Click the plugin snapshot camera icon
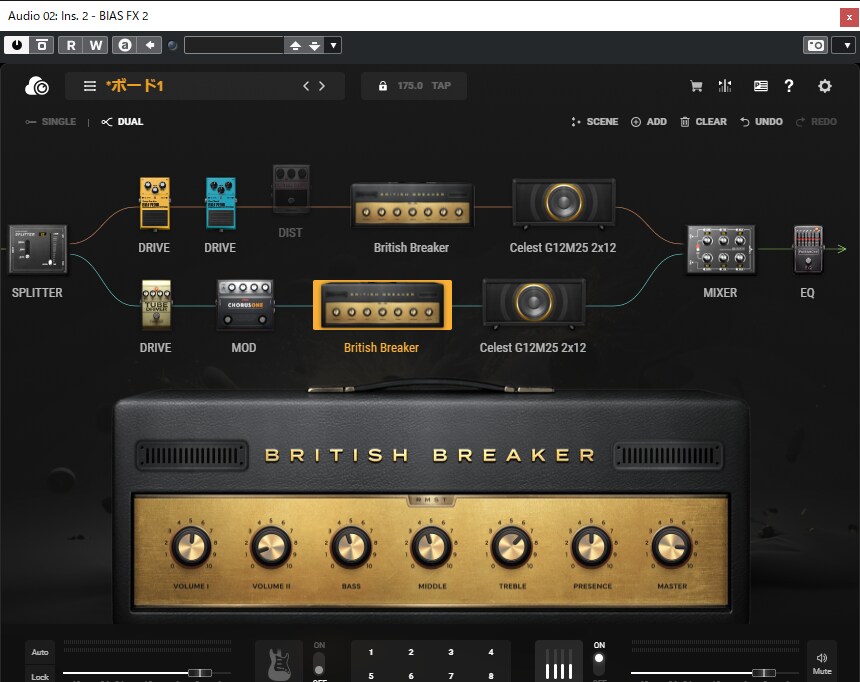The height and width of the screenshot is (682, 860). pyautogui.click(x=816, y=45)
